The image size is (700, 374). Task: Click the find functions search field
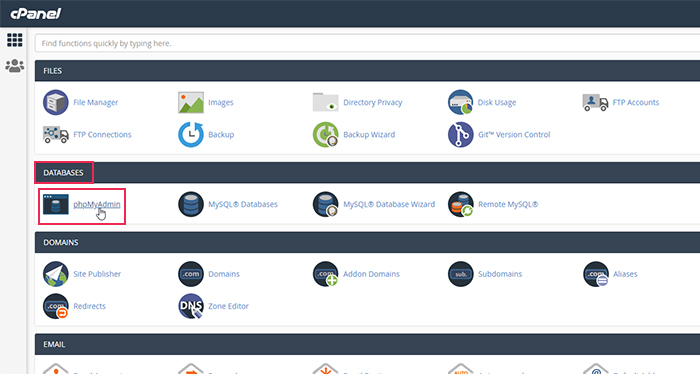pos(367,43)
